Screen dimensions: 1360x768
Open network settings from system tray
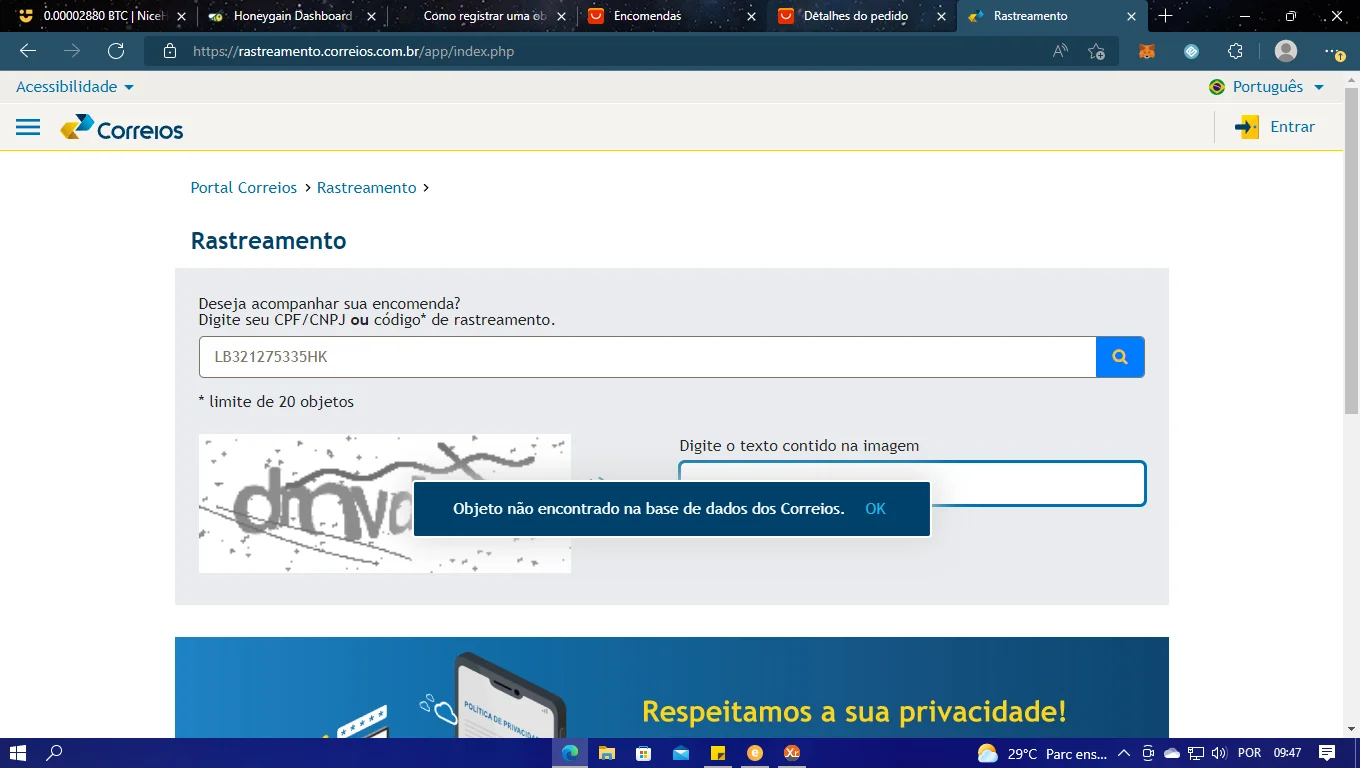[1195, 753]
